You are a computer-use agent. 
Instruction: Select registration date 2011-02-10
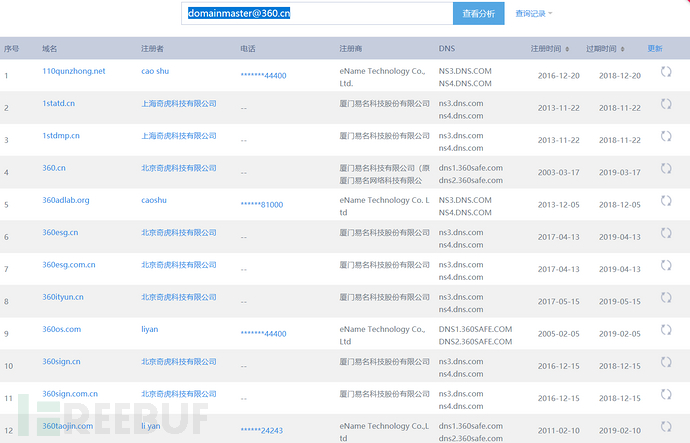point(558,431)
